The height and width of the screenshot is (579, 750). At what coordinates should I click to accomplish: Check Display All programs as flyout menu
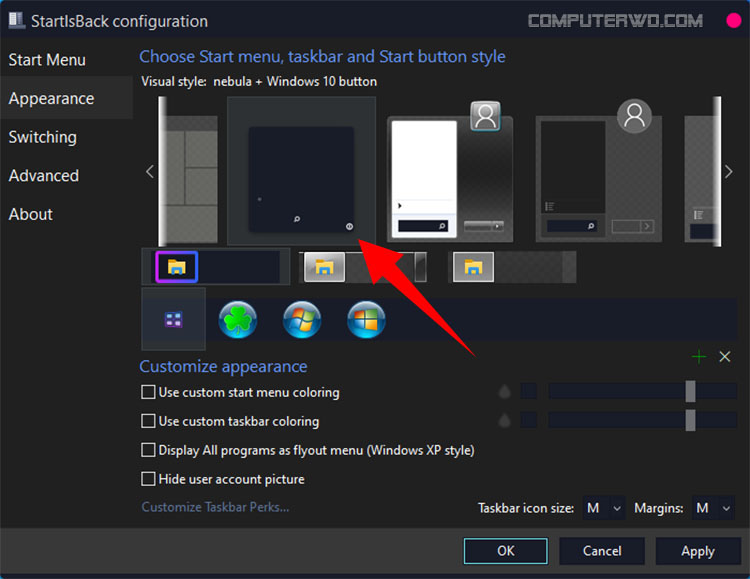[x=148, y=450]
